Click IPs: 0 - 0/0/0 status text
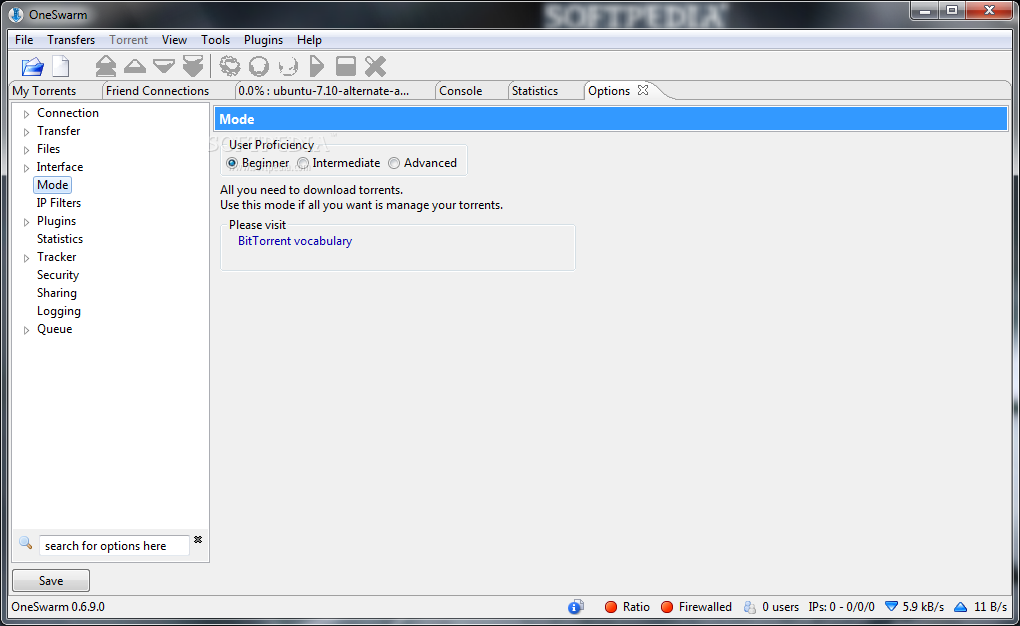Viewport: 1020px width, 626px height. 841,607
